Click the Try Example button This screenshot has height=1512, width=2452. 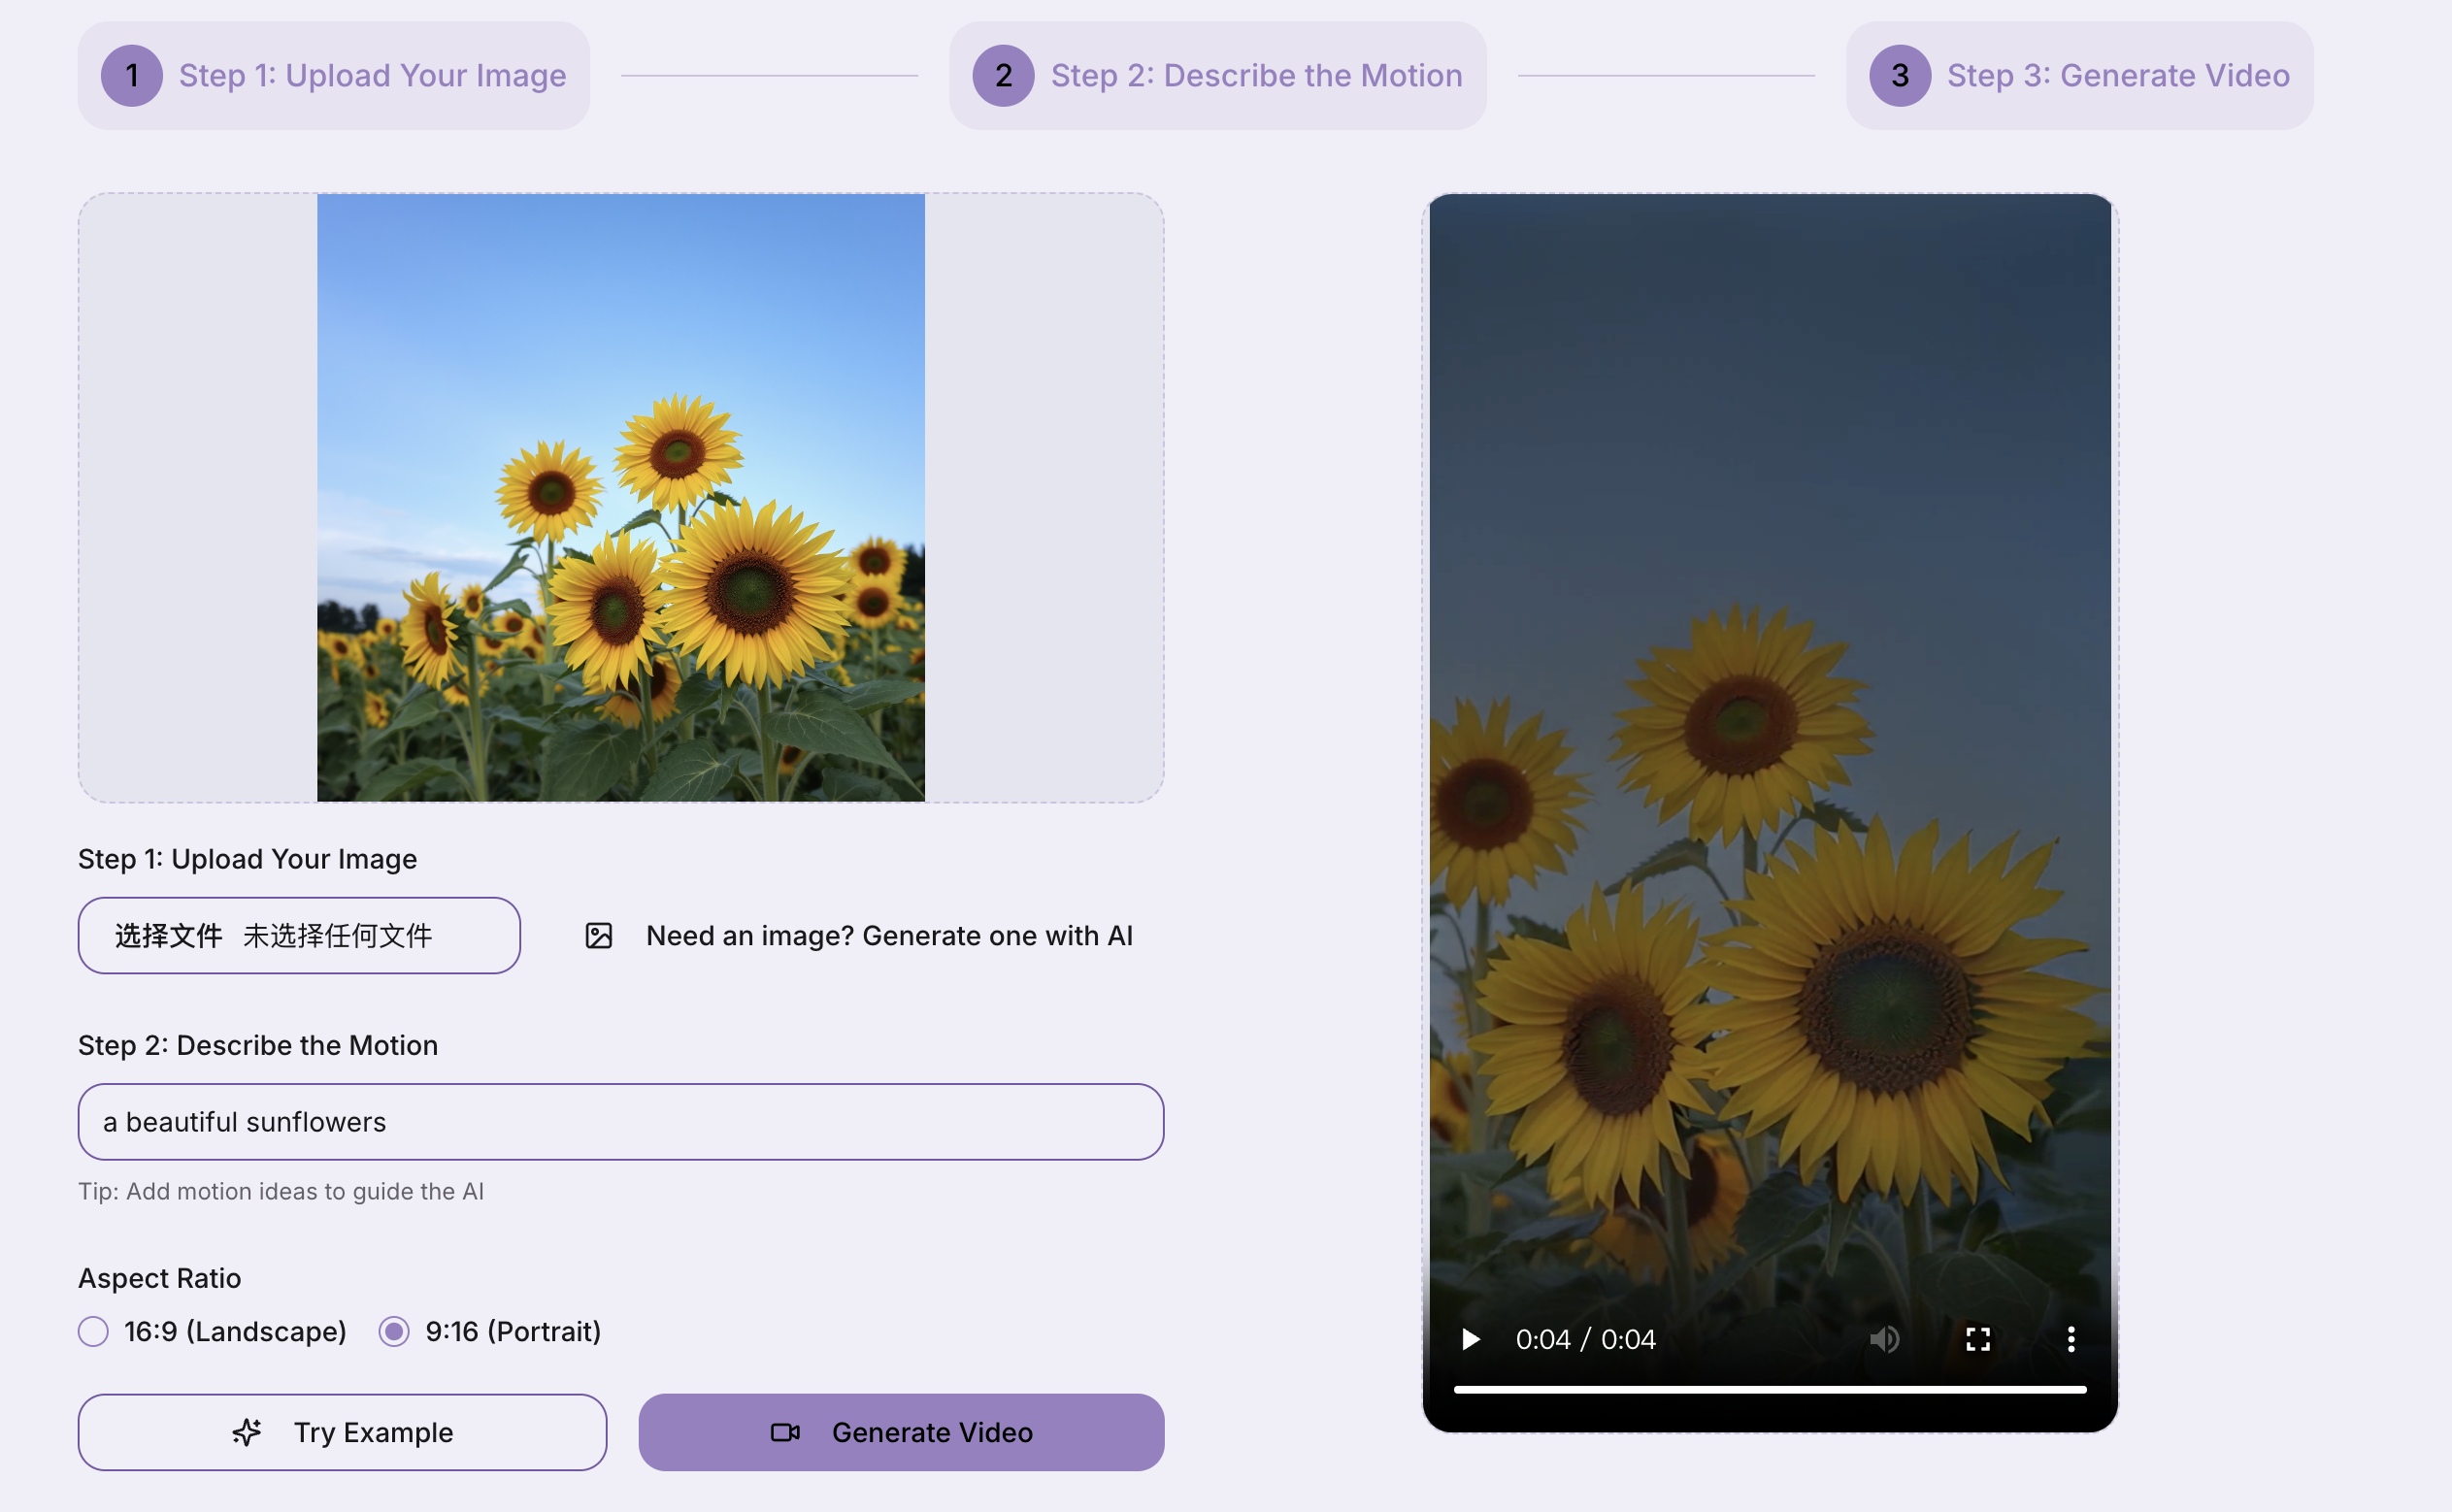coord(342,1432)
